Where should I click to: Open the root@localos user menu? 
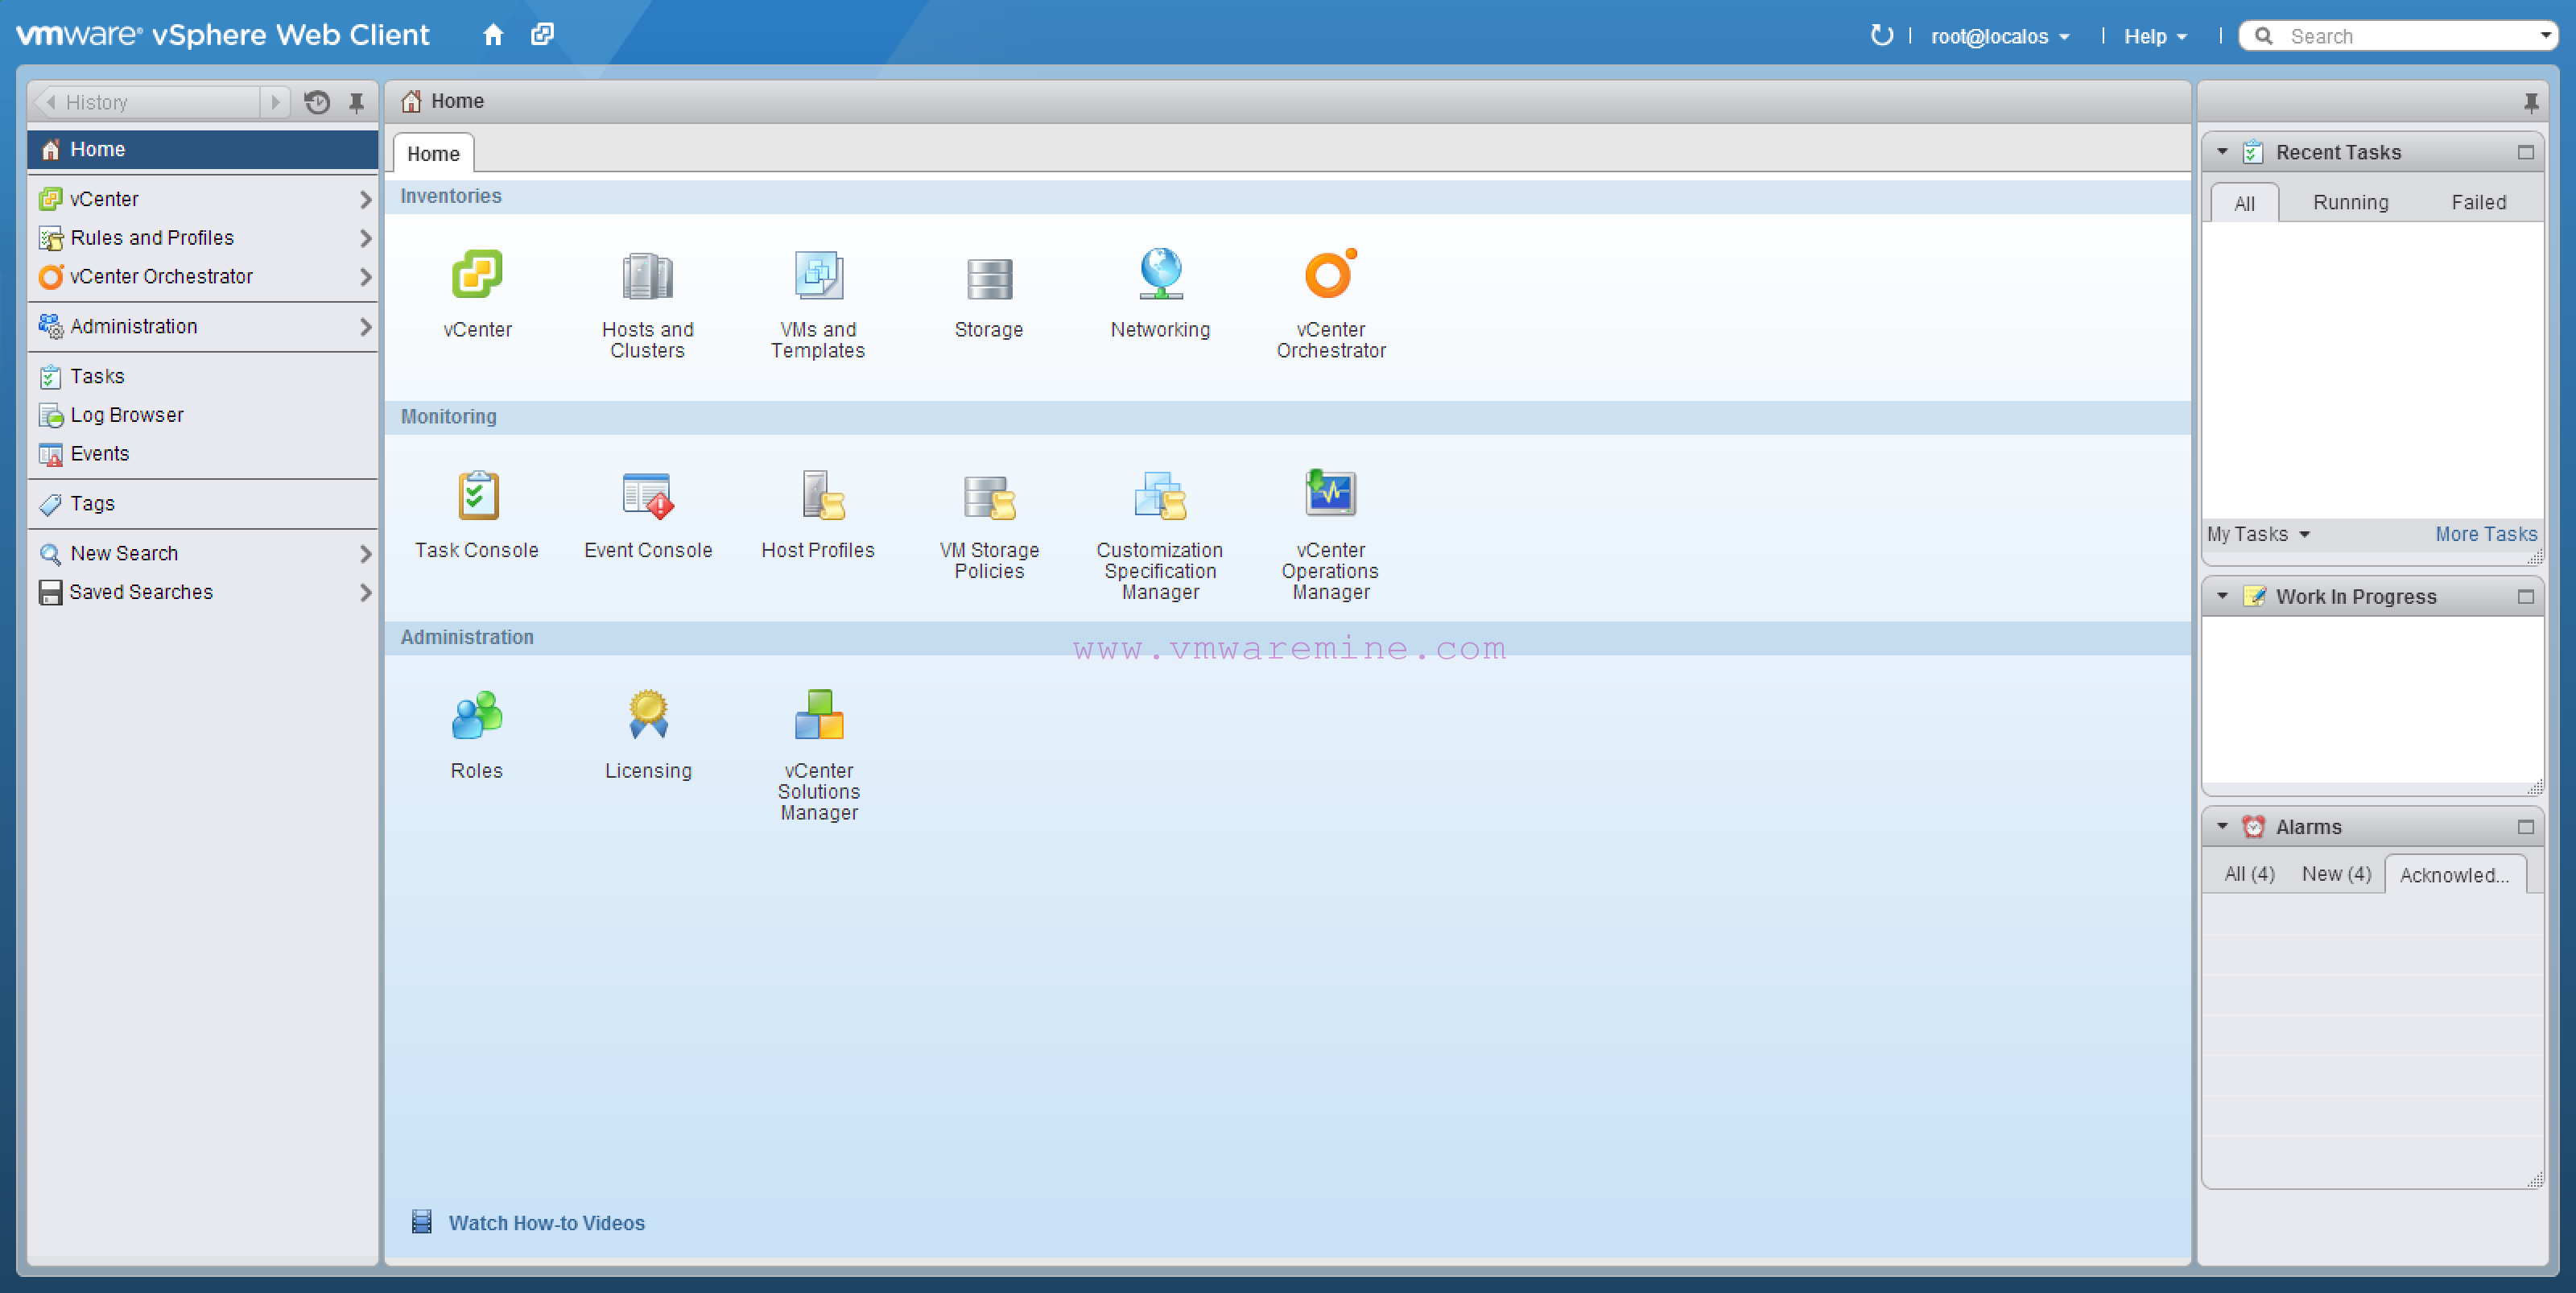(x=2000, y=36)
